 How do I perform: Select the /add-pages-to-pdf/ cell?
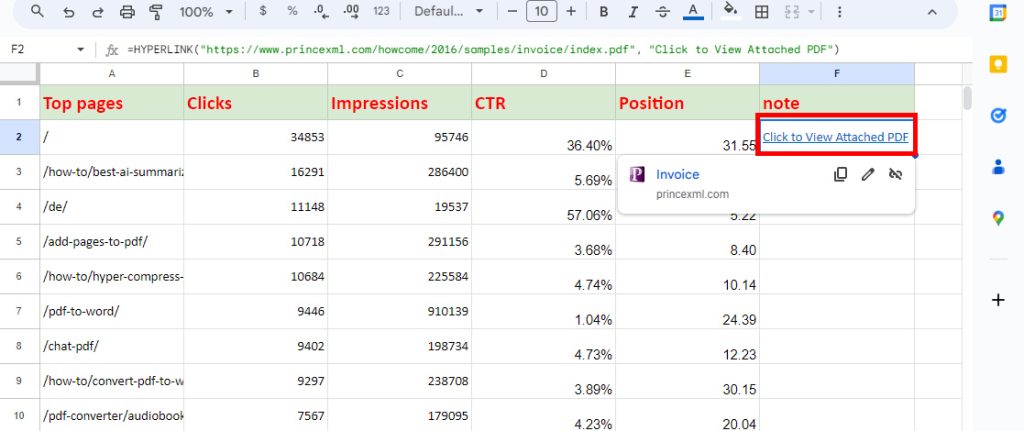point(112,242)
